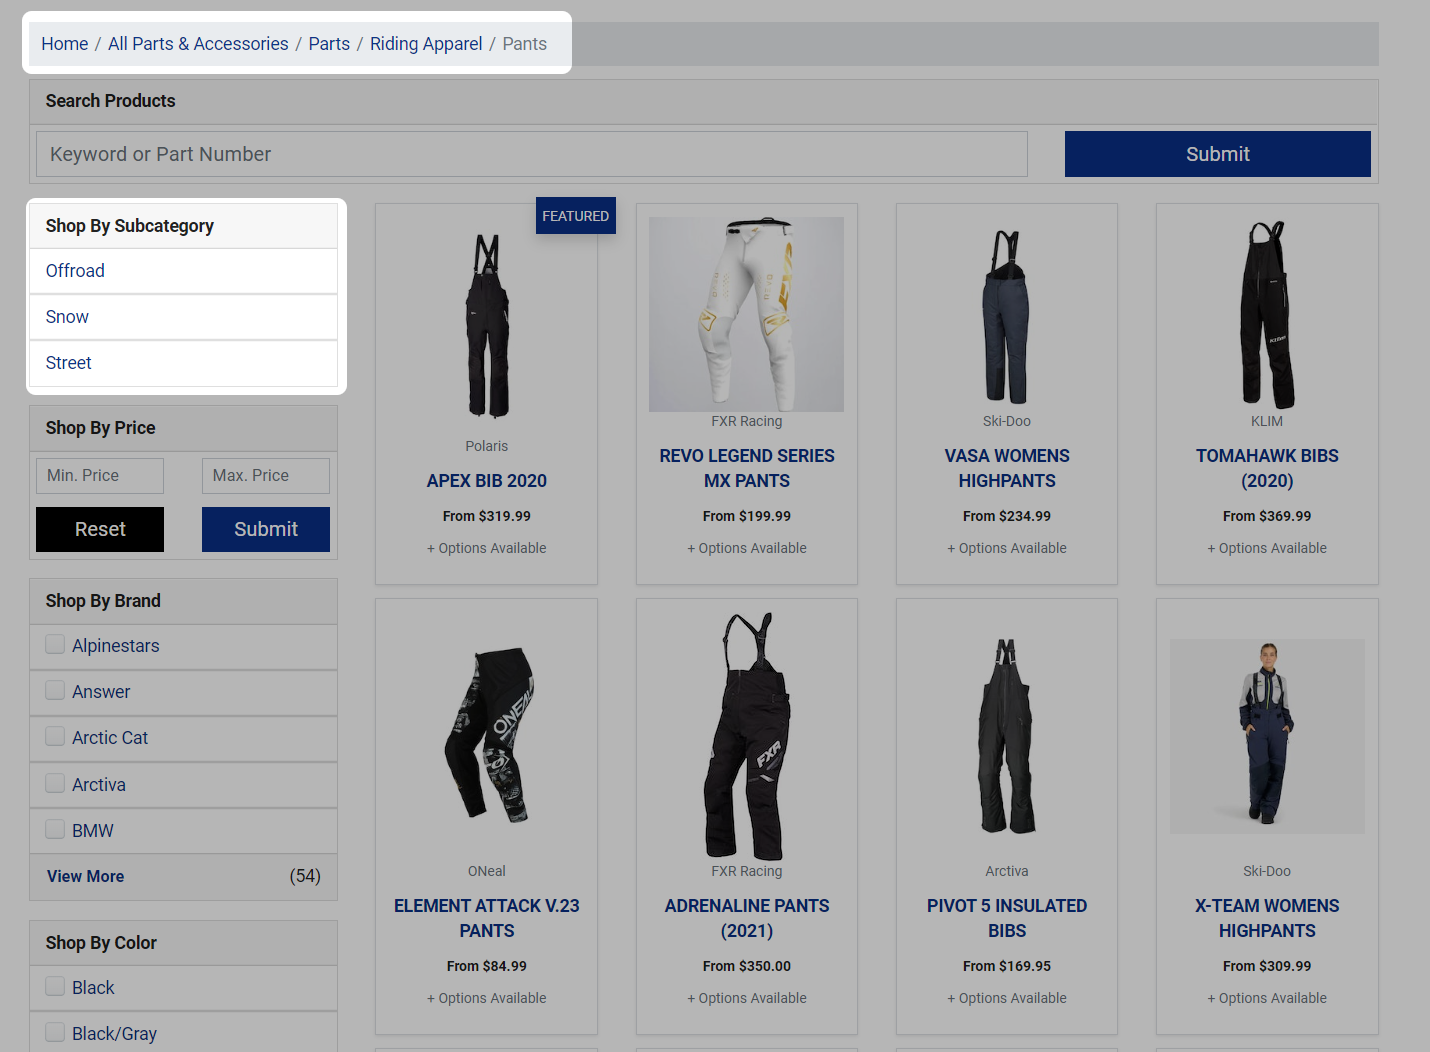Click Options Available under Tomahawk Bibs
Image resolution: width=1430 pixels, height=1052 pixels.
point(1267,548)
